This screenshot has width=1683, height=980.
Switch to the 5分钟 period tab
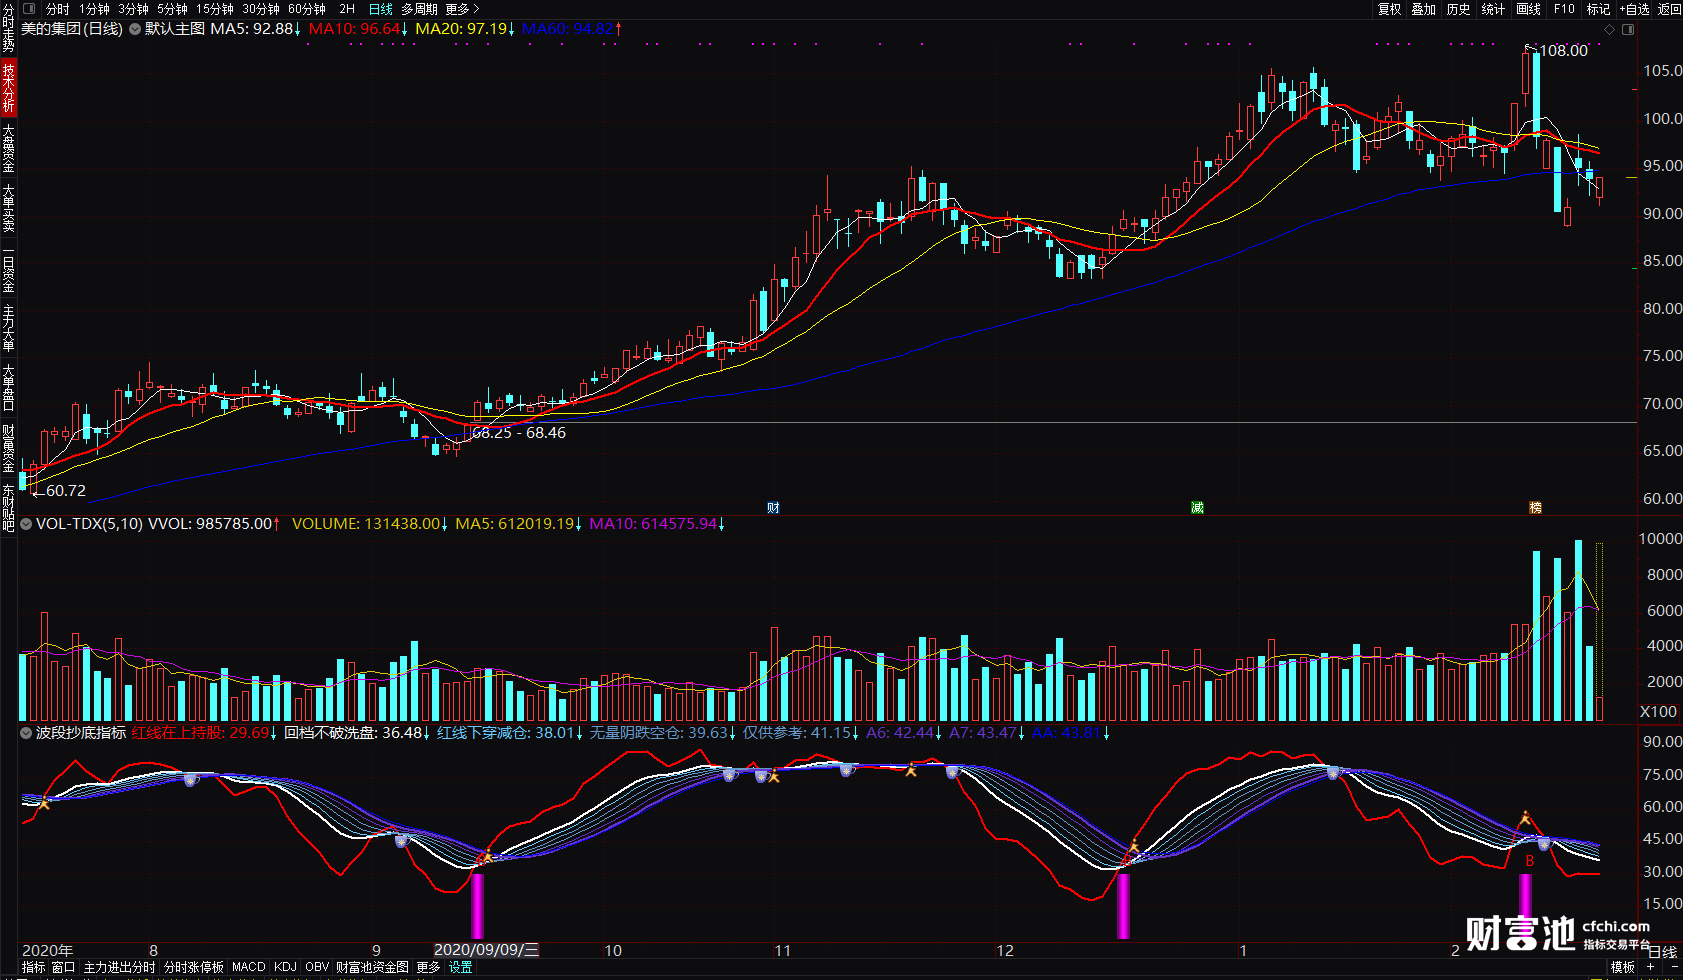[x=172, y=9]
